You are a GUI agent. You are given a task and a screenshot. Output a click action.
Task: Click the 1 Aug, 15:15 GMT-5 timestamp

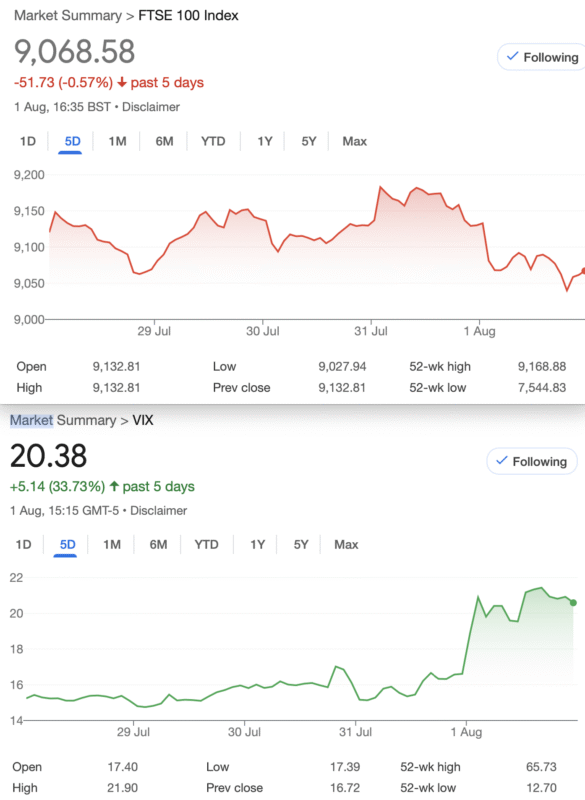click(x=64, y=511)
